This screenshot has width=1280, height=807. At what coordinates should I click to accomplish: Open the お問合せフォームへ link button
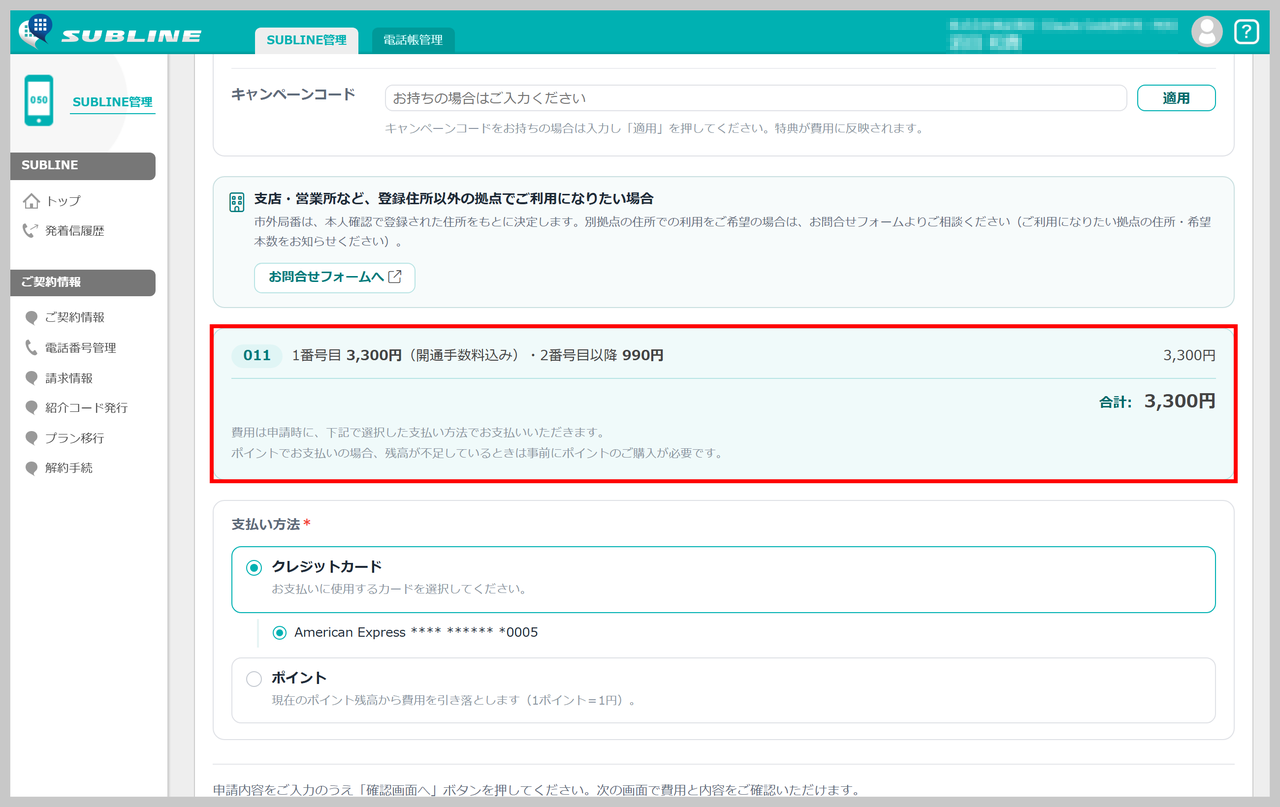click(335, 277)
